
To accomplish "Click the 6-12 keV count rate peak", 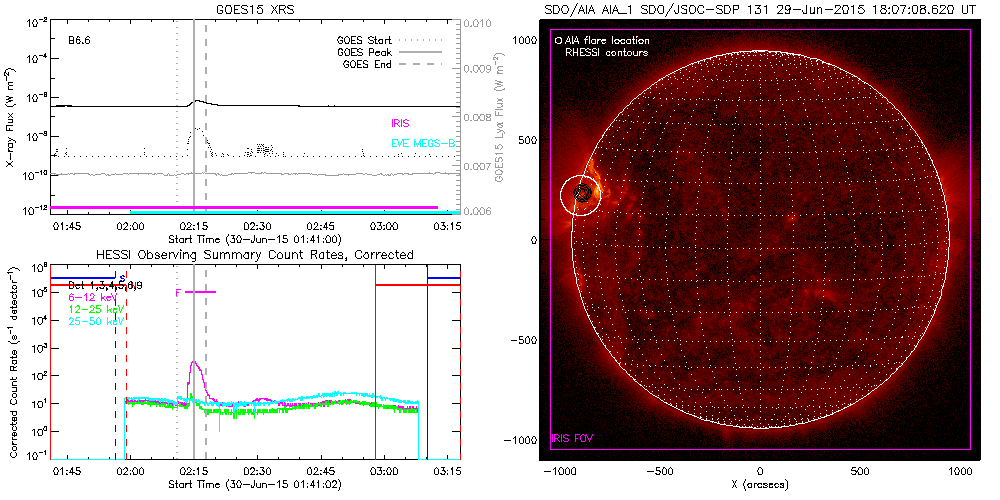I will (x=194, y=364).
